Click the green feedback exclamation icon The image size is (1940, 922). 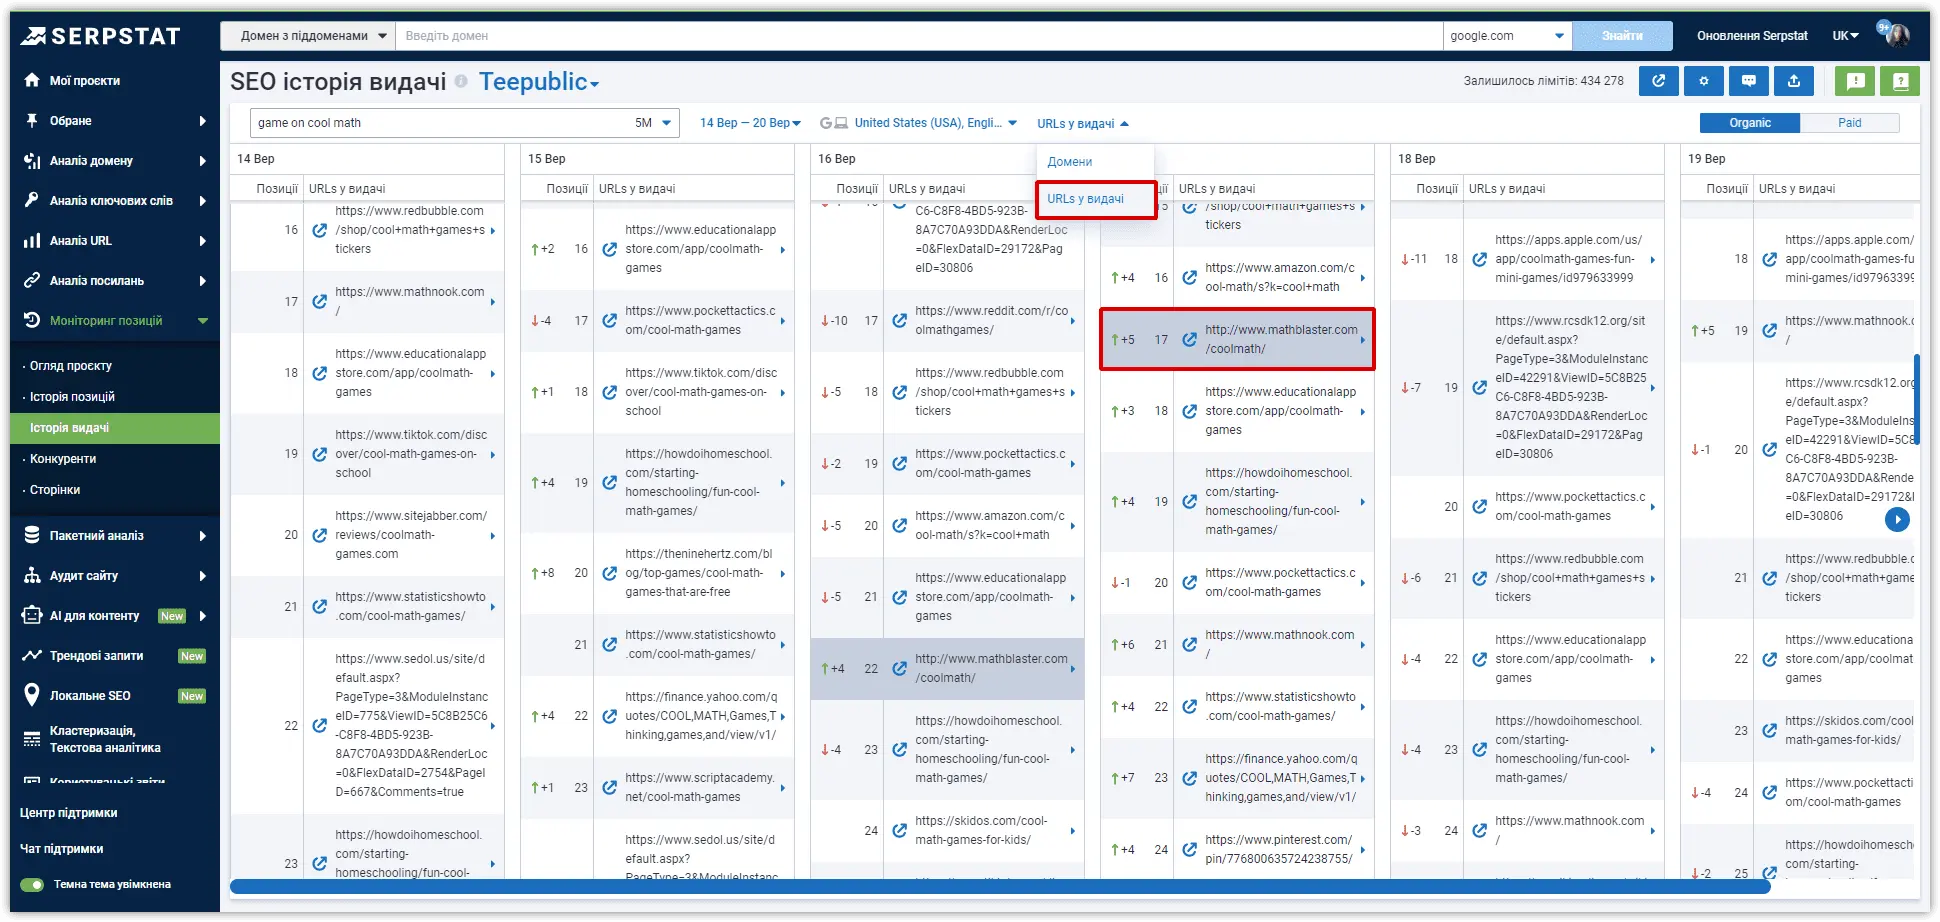1855,81
